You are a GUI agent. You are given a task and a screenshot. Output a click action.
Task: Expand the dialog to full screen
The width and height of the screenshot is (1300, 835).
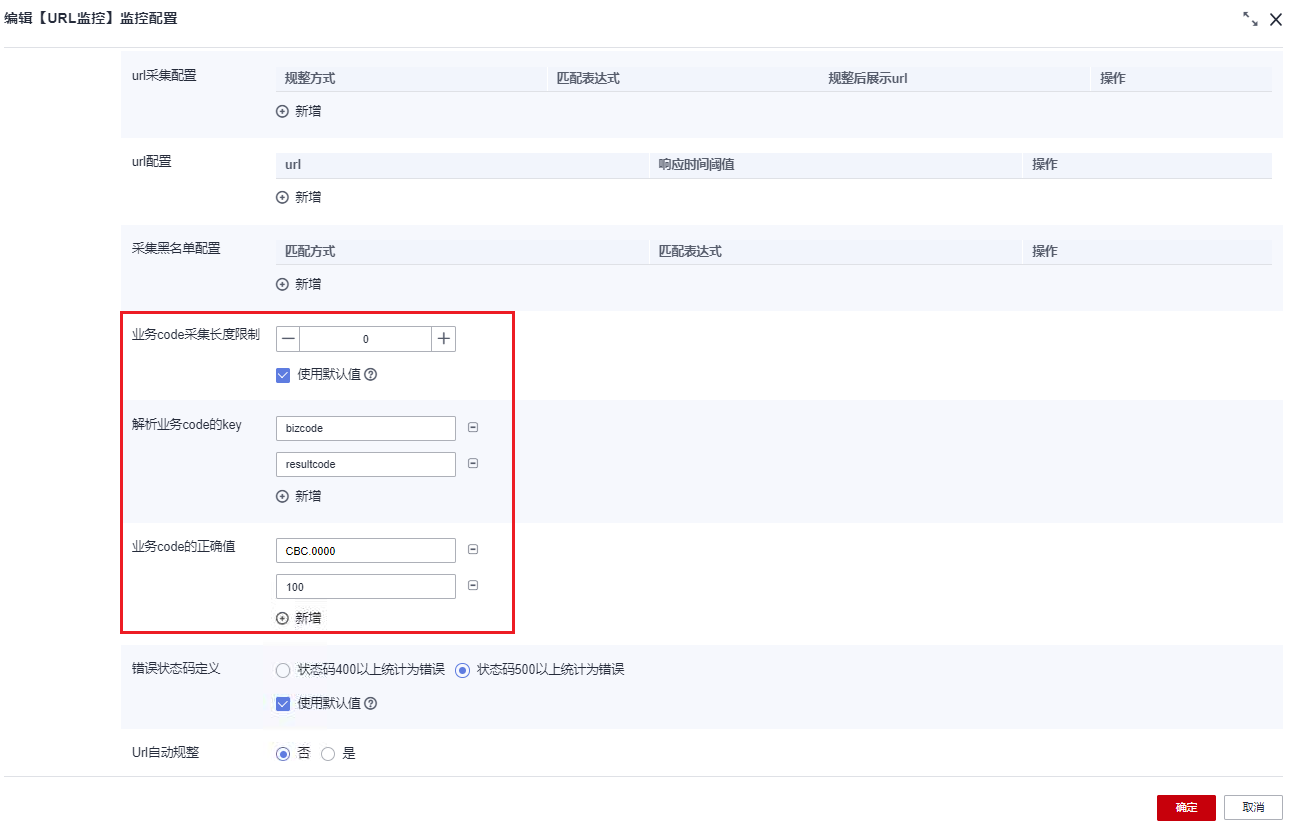(1250, 19)
